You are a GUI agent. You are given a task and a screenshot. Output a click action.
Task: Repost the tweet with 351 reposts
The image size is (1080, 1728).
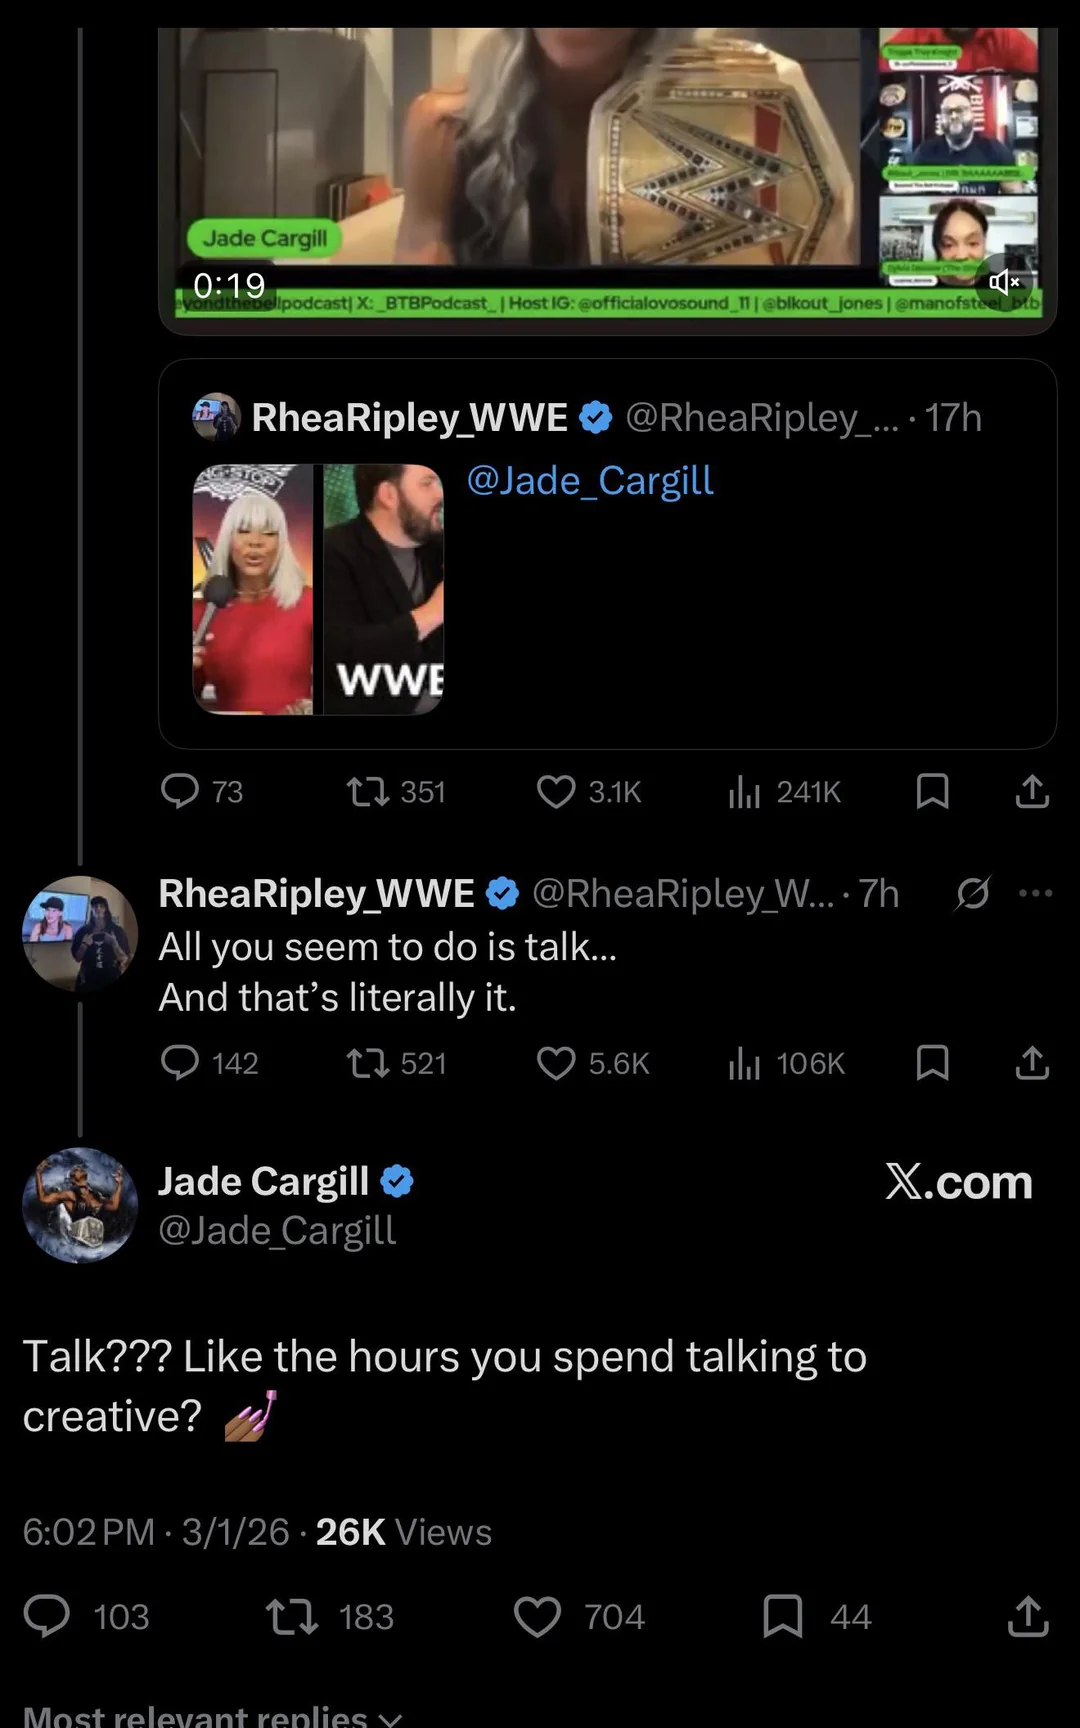(x=367, y=792)
